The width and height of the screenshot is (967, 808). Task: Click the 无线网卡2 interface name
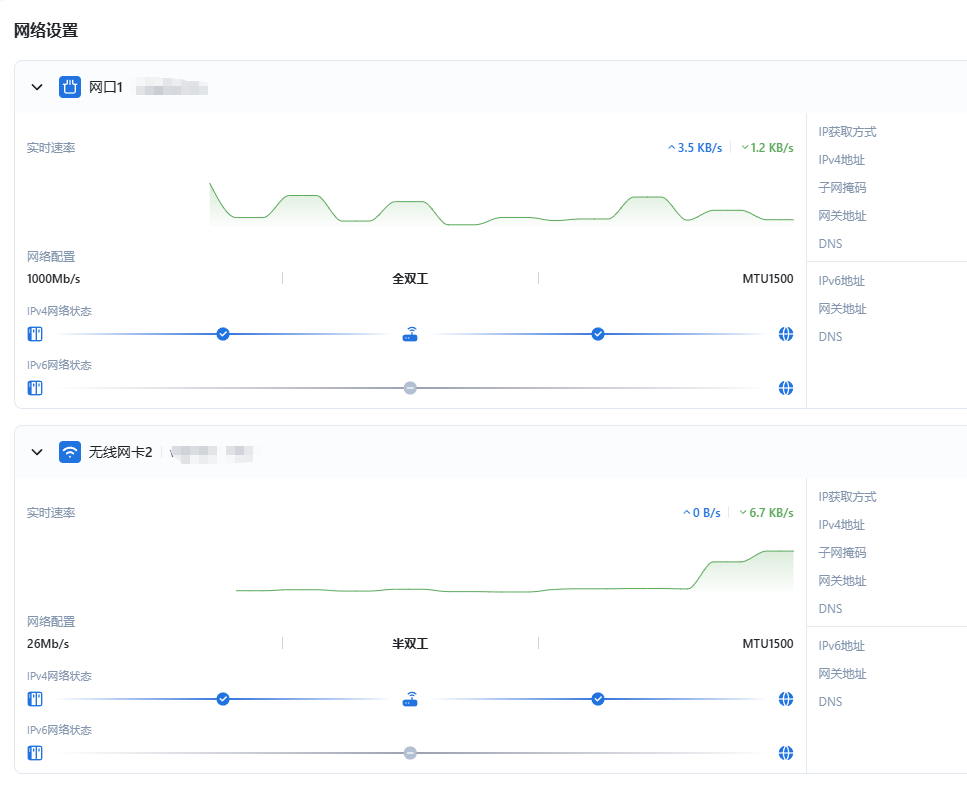120,452
